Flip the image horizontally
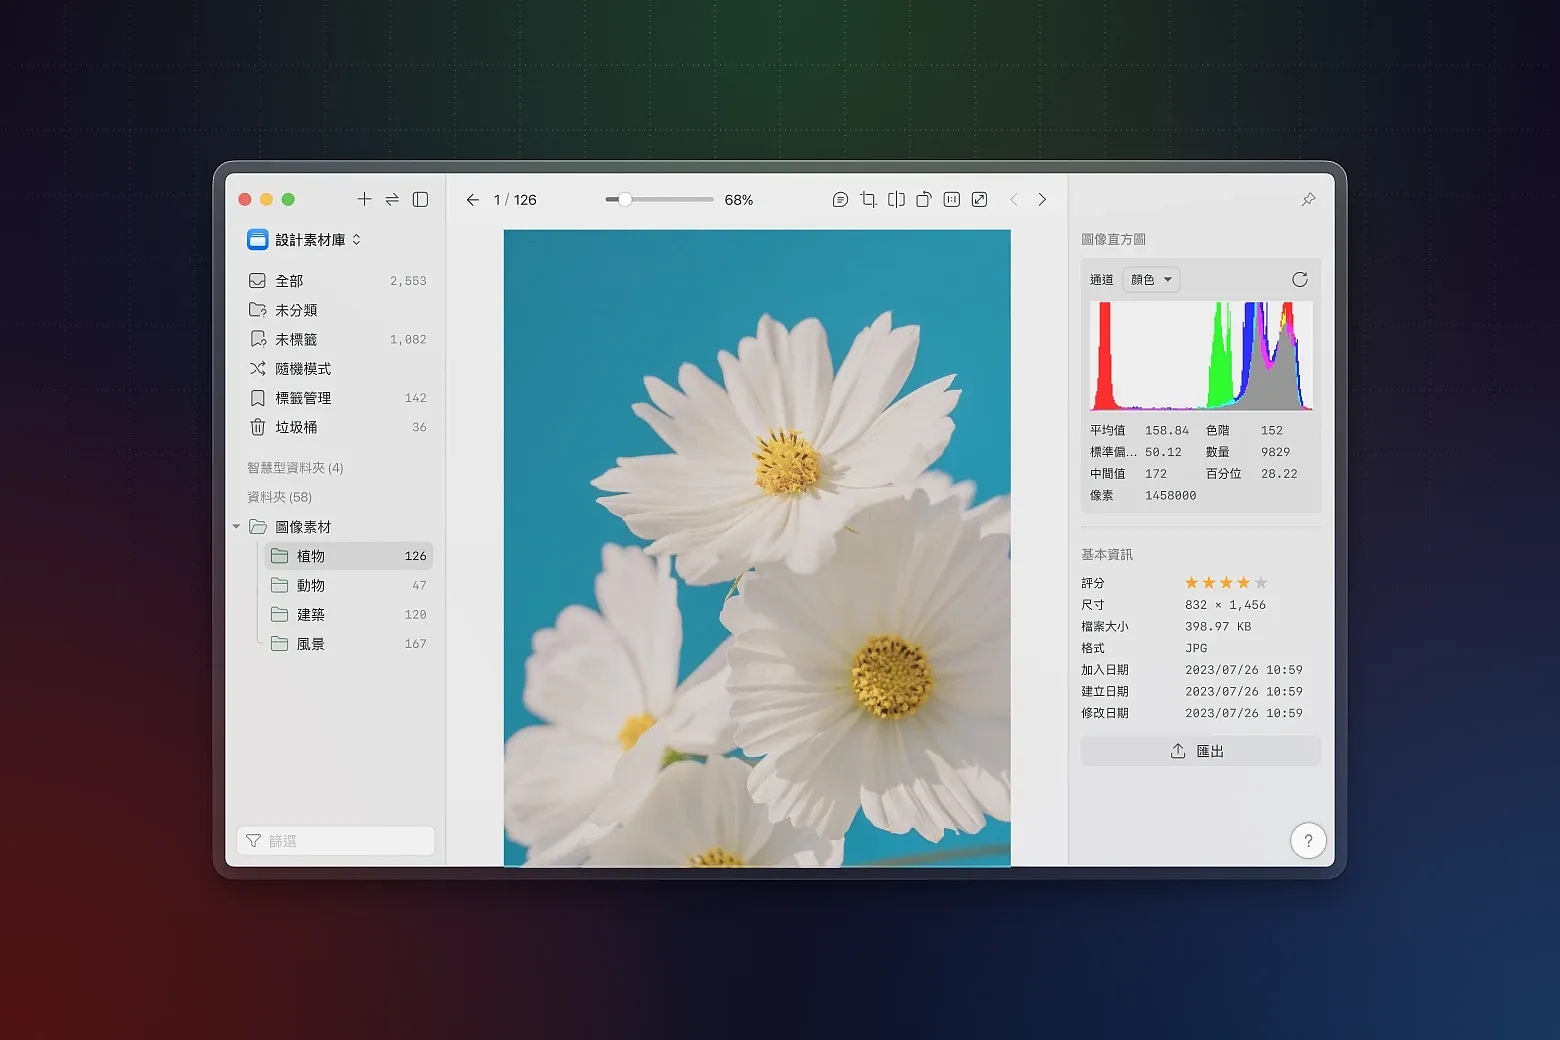Image resolution: width=1560 pixels, height=1040 pixels. (x=896, y=200)
